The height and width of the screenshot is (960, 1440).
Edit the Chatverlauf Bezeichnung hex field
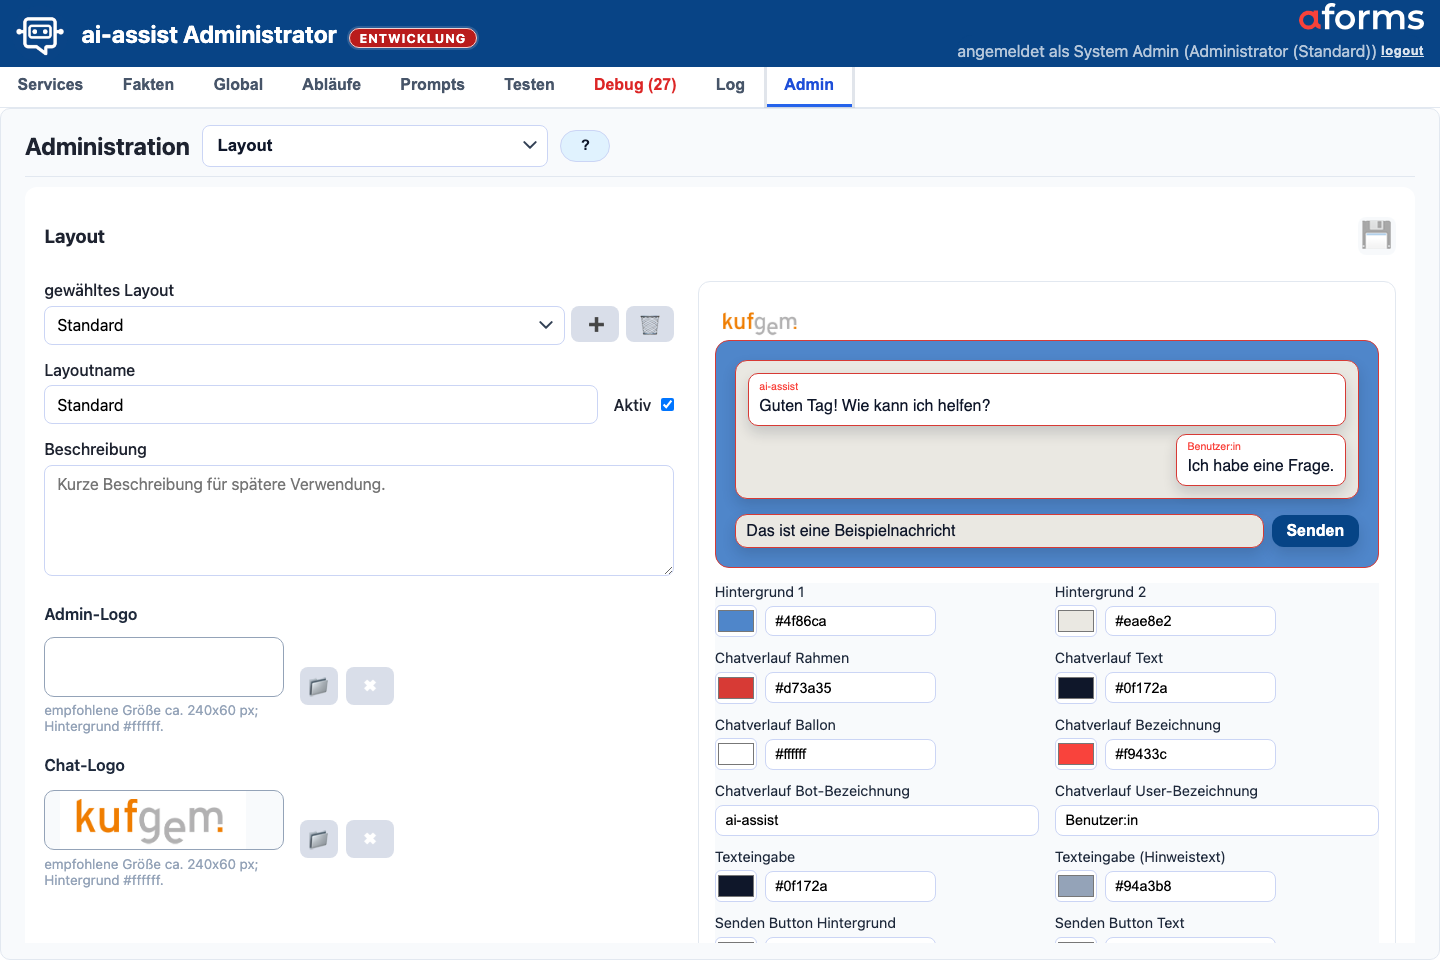pyautogui.click(x=1190, y=754)
